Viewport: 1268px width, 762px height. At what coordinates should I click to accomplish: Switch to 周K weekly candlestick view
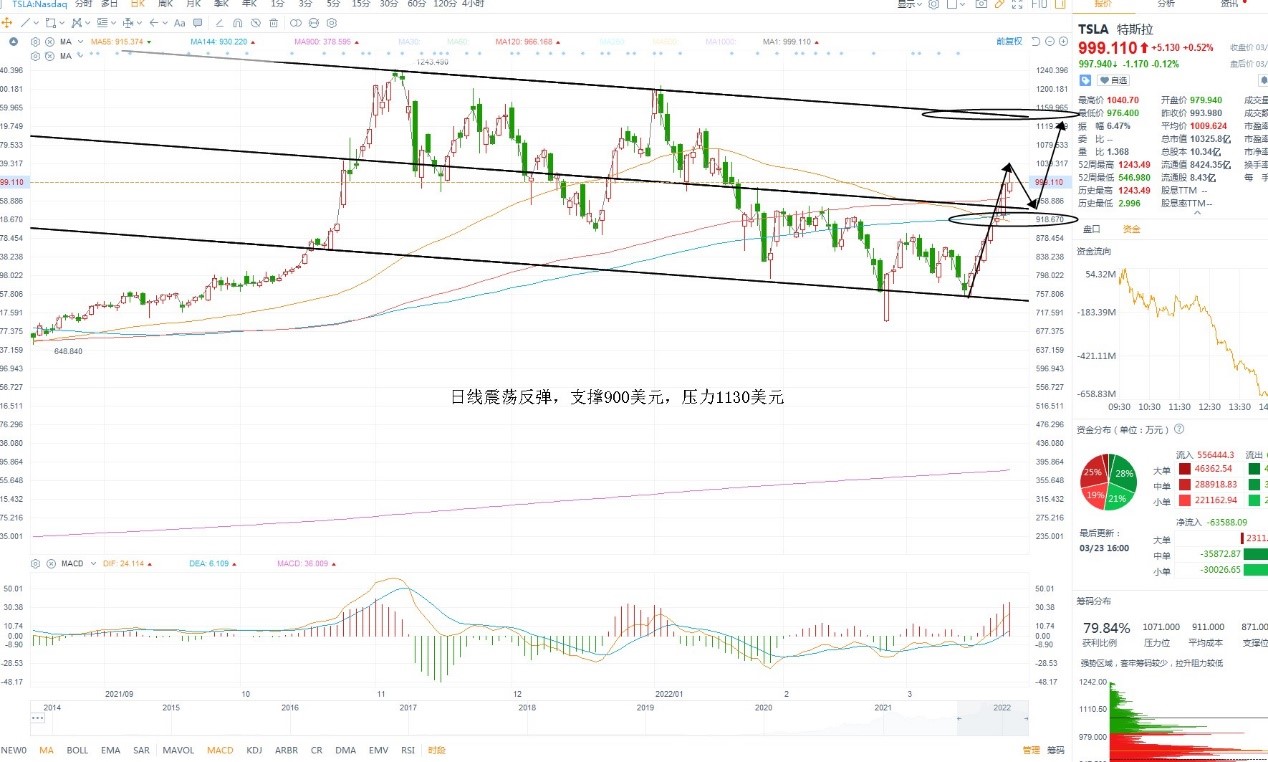pyautogui.click(x=164, y=5)
